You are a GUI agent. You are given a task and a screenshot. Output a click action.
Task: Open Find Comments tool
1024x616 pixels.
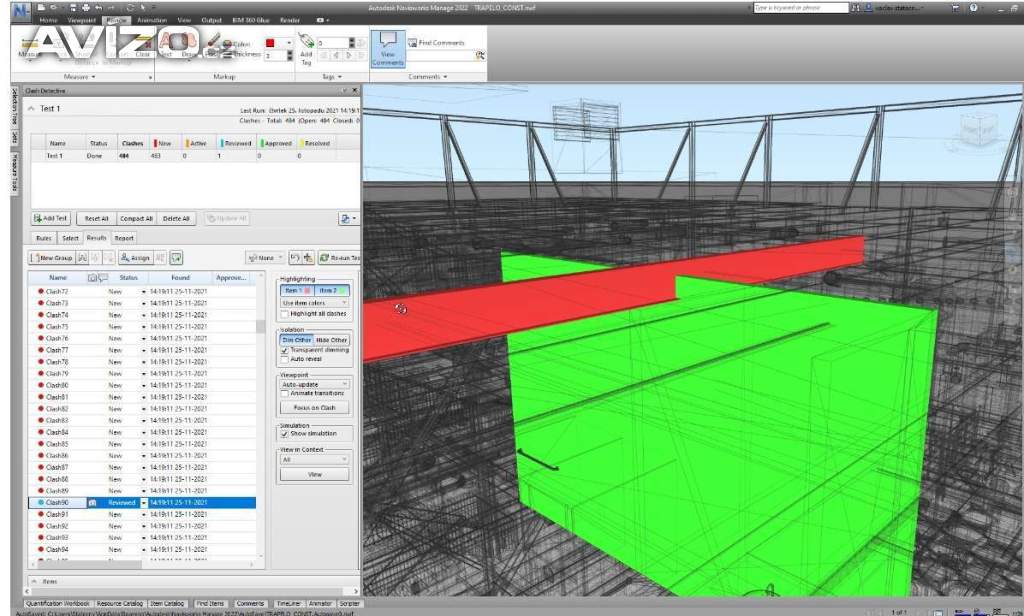tap(436, 43)
